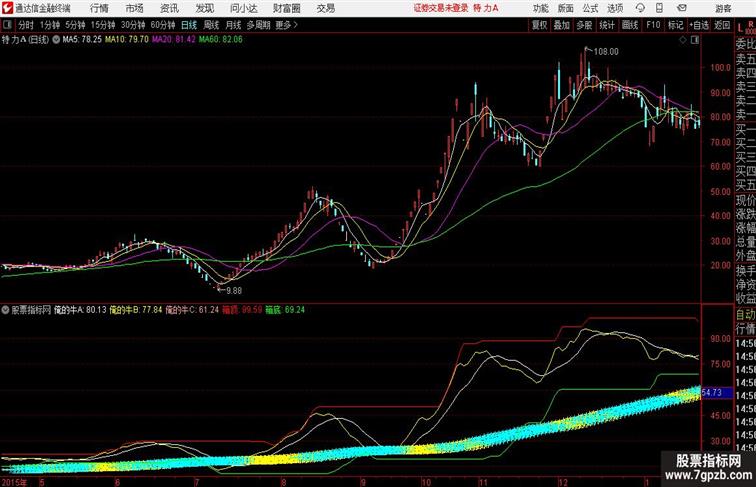
Task: Switch to the 分时 period tab
Action: click(26, 25)
